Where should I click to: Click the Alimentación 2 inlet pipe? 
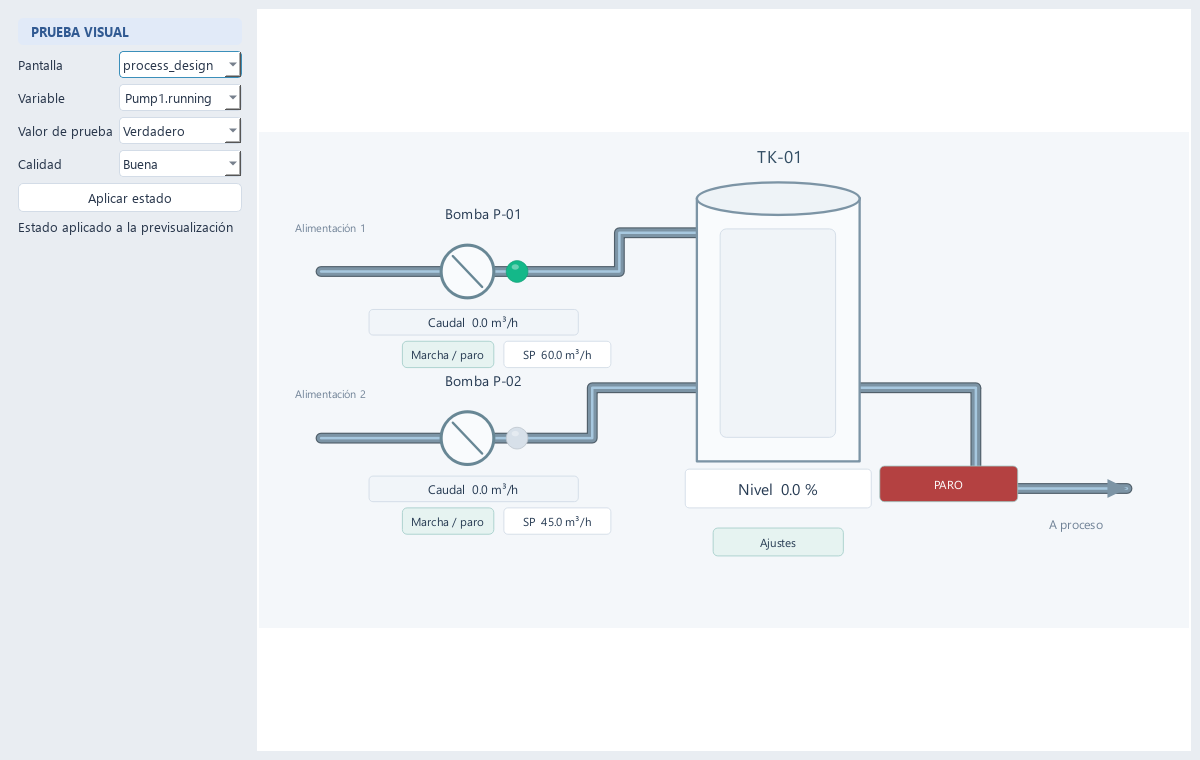pyautogui.click(x=379, y=438)
